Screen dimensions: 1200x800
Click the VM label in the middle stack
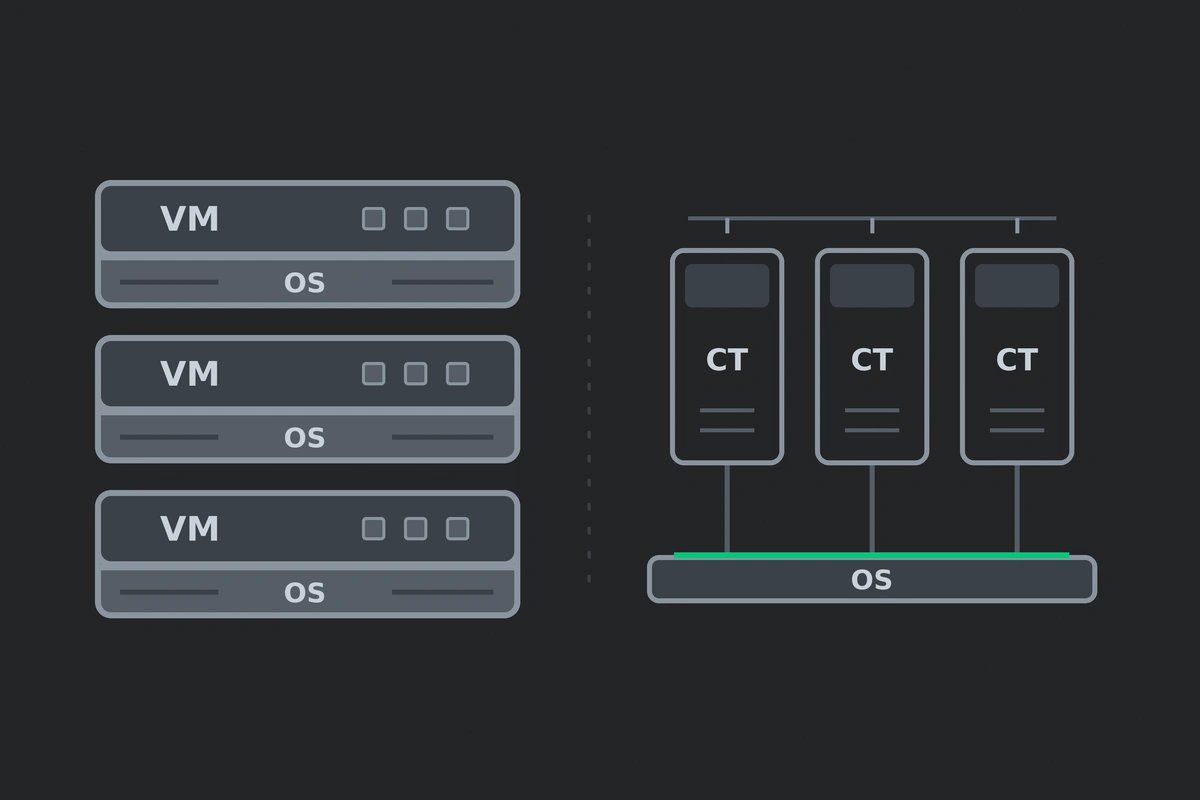point(190,374)
